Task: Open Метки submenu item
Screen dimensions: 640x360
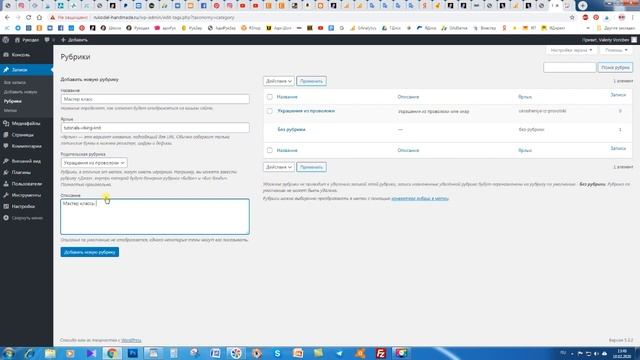Action: pyautogui.click(x=10, y=111)
